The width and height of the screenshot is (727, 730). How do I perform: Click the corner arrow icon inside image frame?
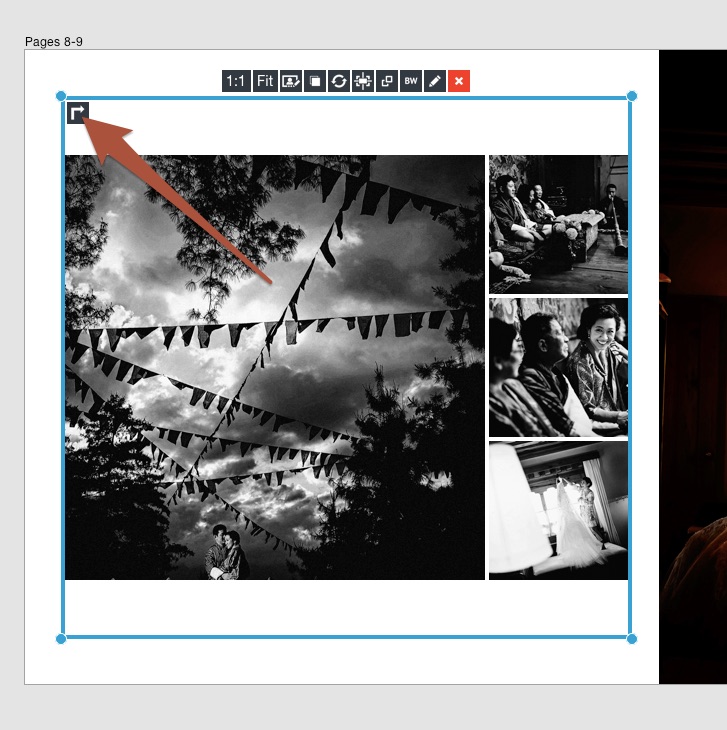click(x=78, y=113)
